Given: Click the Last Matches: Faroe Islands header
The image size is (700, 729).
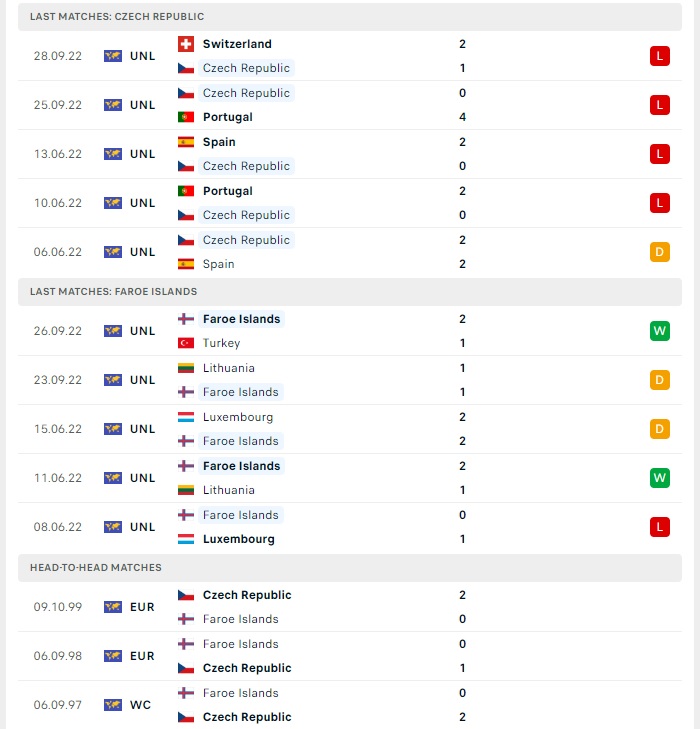Looking at the screenshot, I should coord(350,292).
